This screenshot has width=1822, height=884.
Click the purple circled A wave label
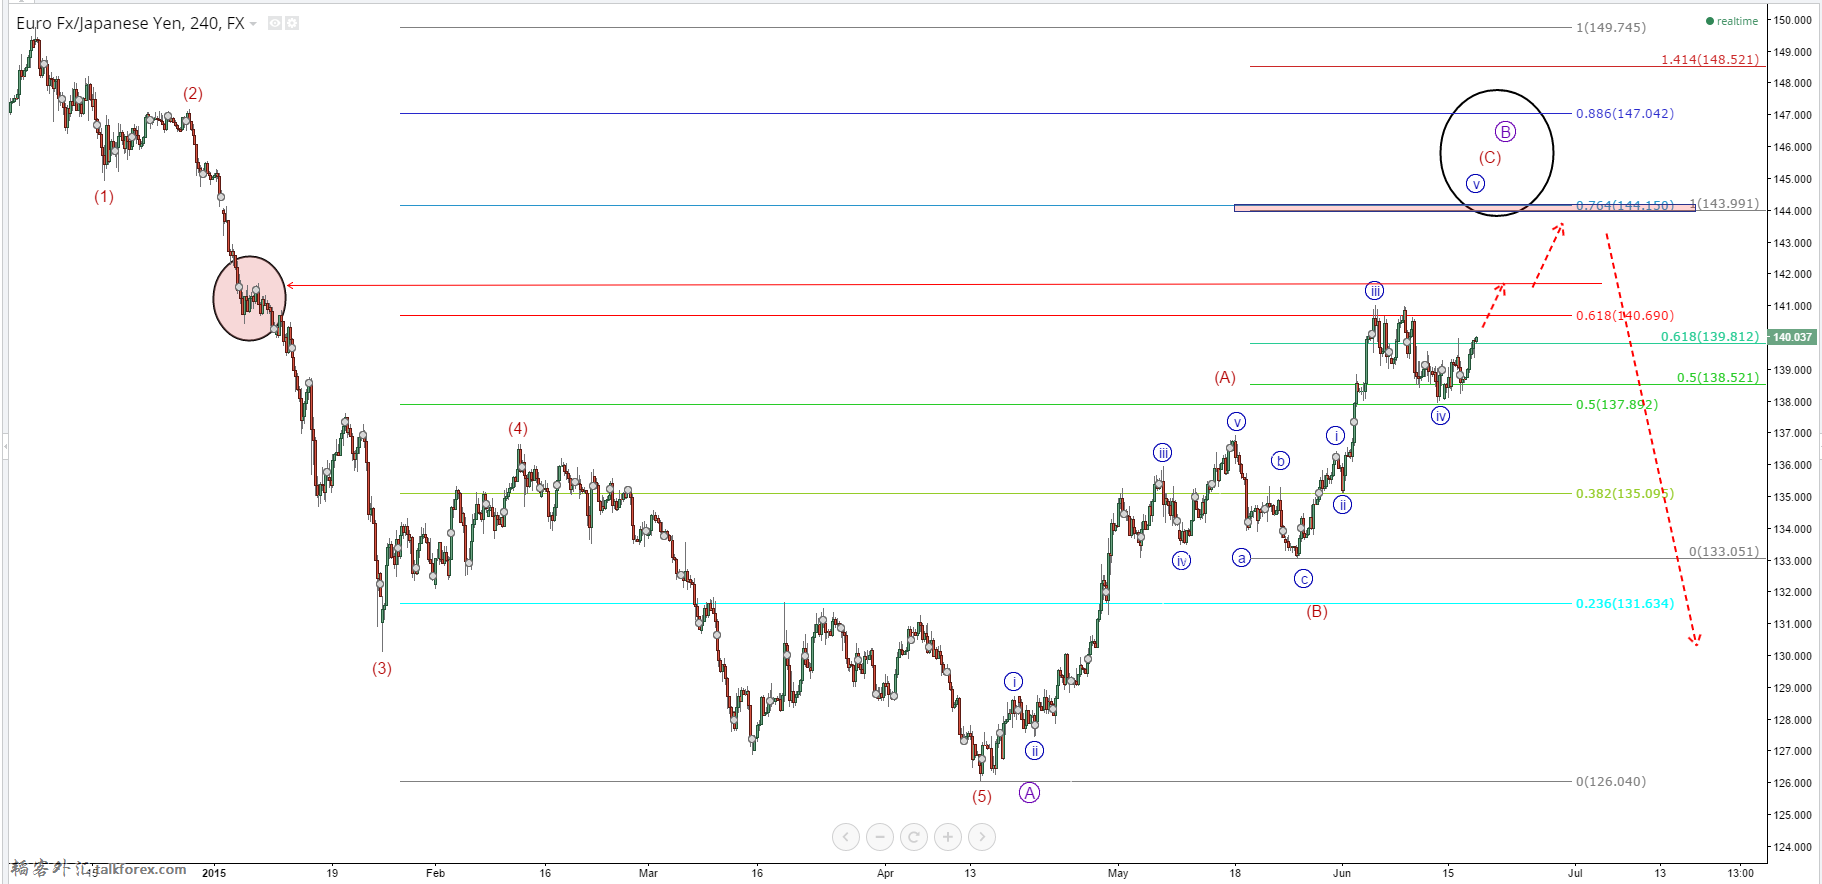tap(1029, 793)
